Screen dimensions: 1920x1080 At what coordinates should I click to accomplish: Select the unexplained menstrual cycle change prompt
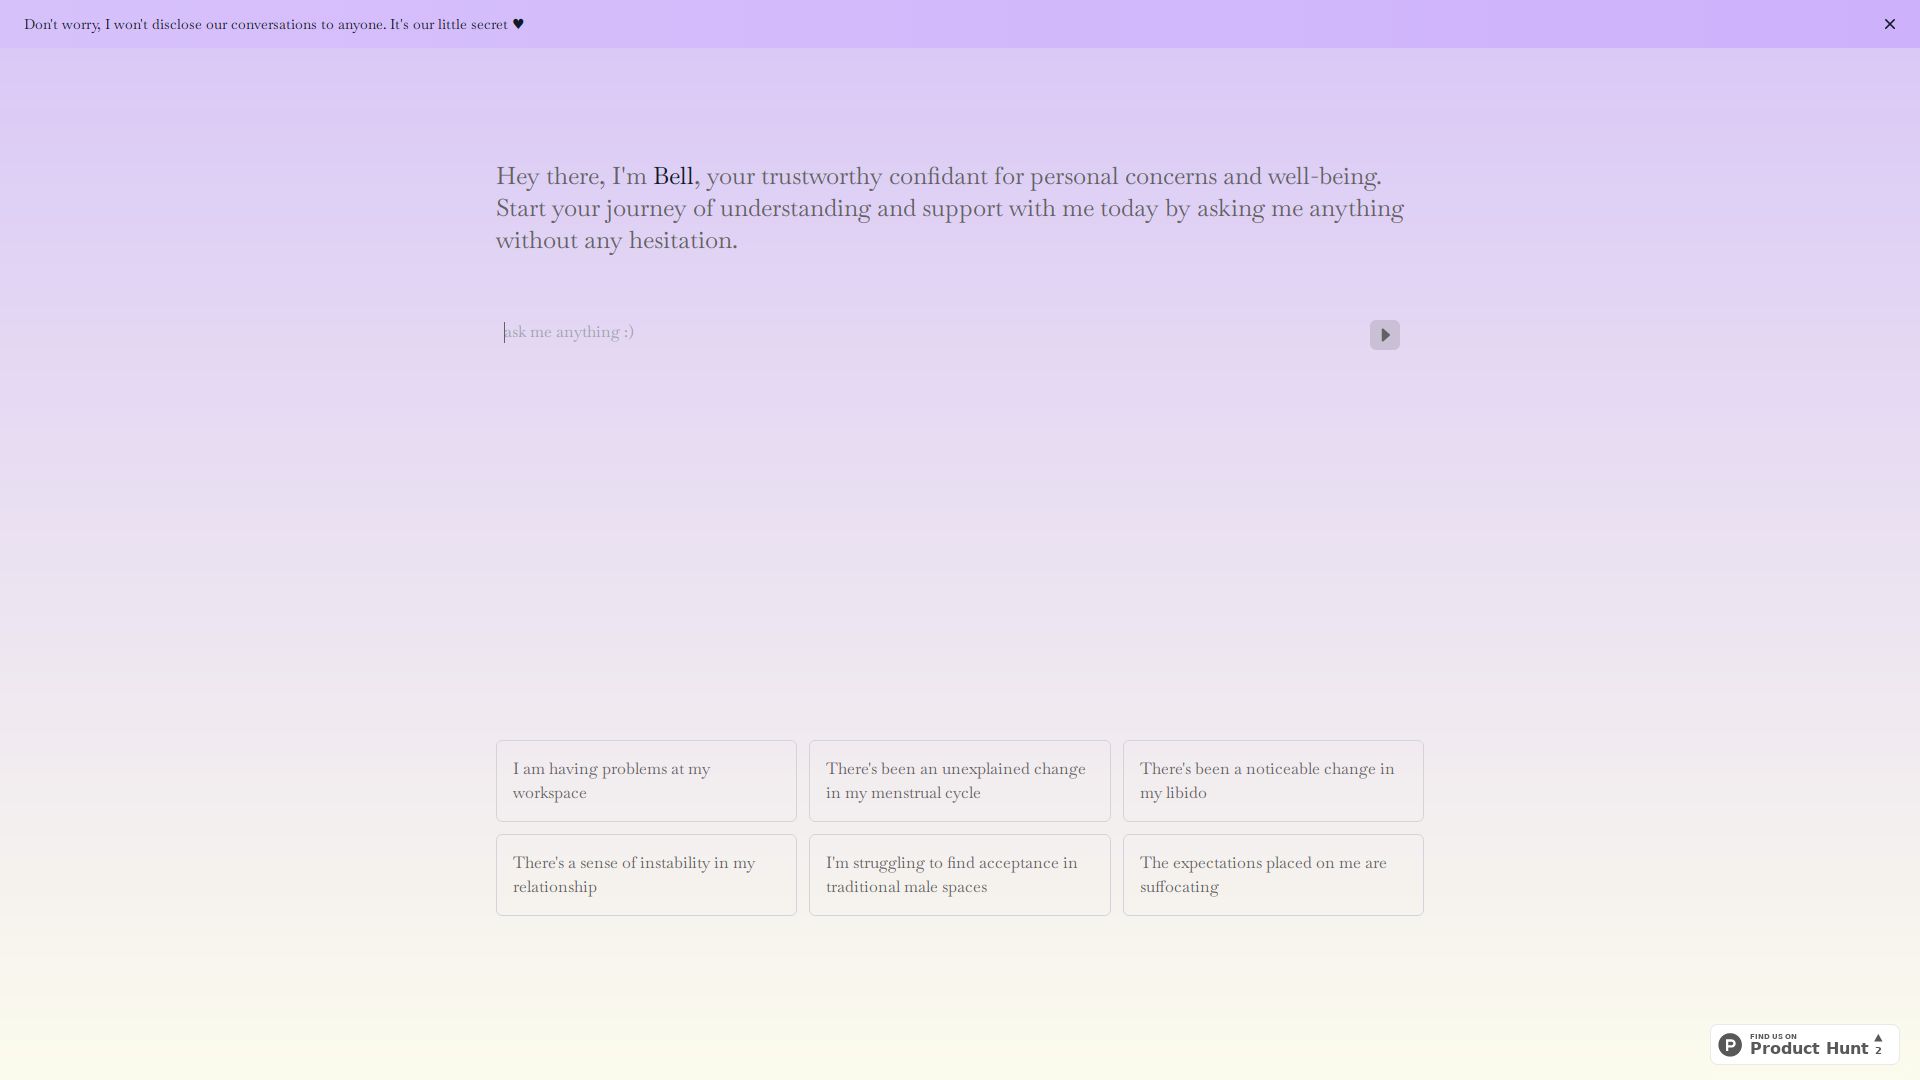click(959, 781)
